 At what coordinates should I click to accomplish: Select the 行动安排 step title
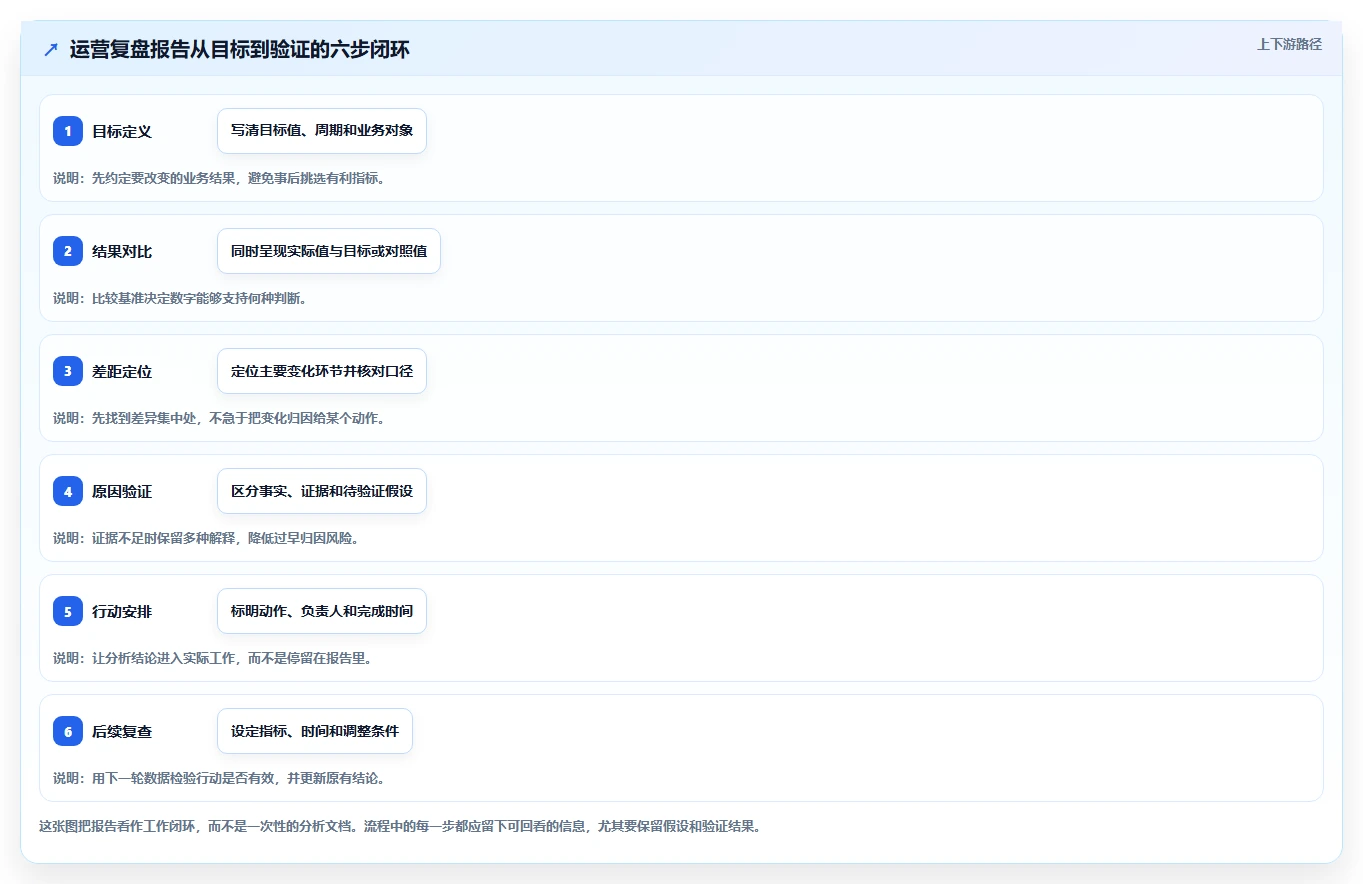pyautogui.click(x=122, y=611)
